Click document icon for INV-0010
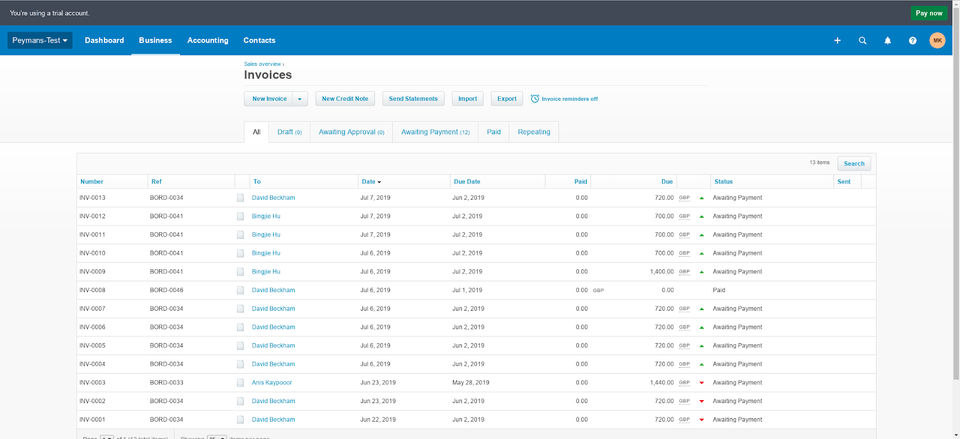Image resolution: width=960 pixels, height=439 pixels. coord(241,253)
